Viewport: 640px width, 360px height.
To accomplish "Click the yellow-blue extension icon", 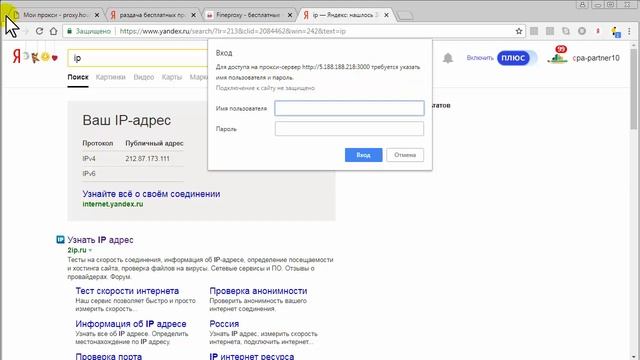I will click(616, 32).
